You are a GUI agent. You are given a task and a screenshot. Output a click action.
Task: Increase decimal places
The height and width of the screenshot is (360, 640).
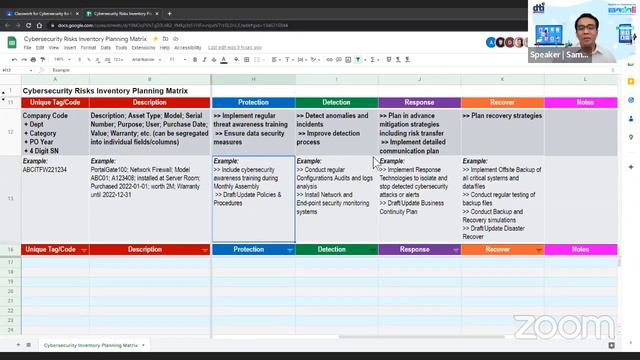click(x=107, y=60)
